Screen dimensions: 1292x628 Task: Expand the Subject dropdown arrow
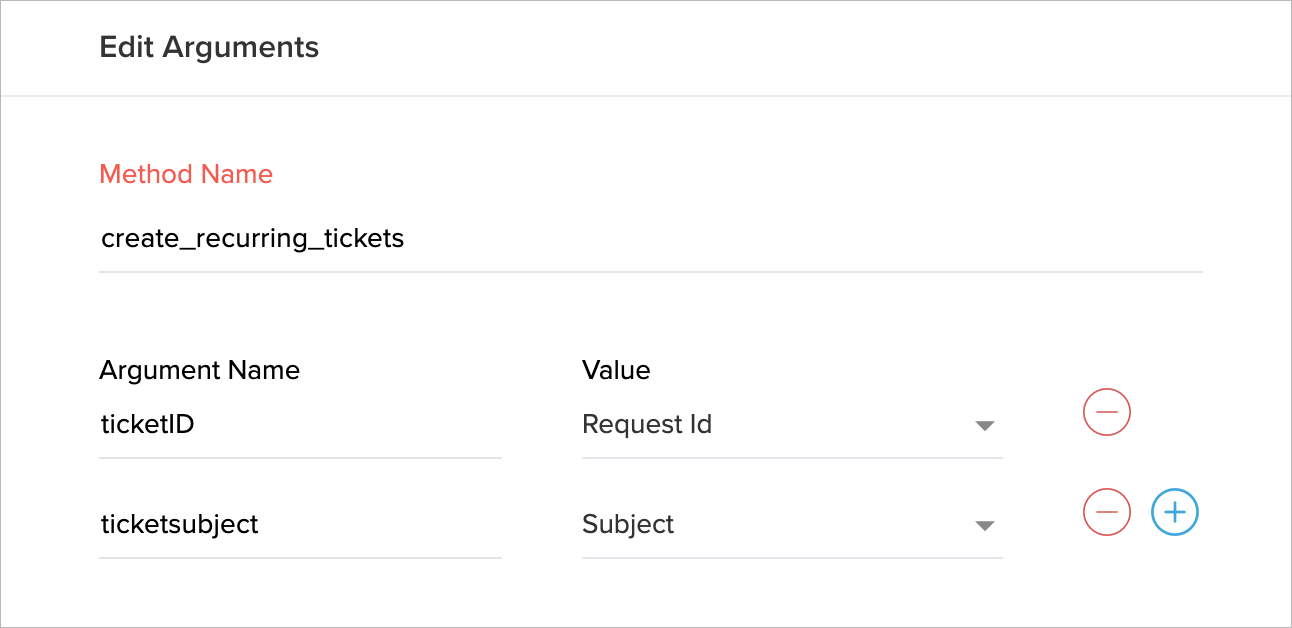click(x=984, y=526)
